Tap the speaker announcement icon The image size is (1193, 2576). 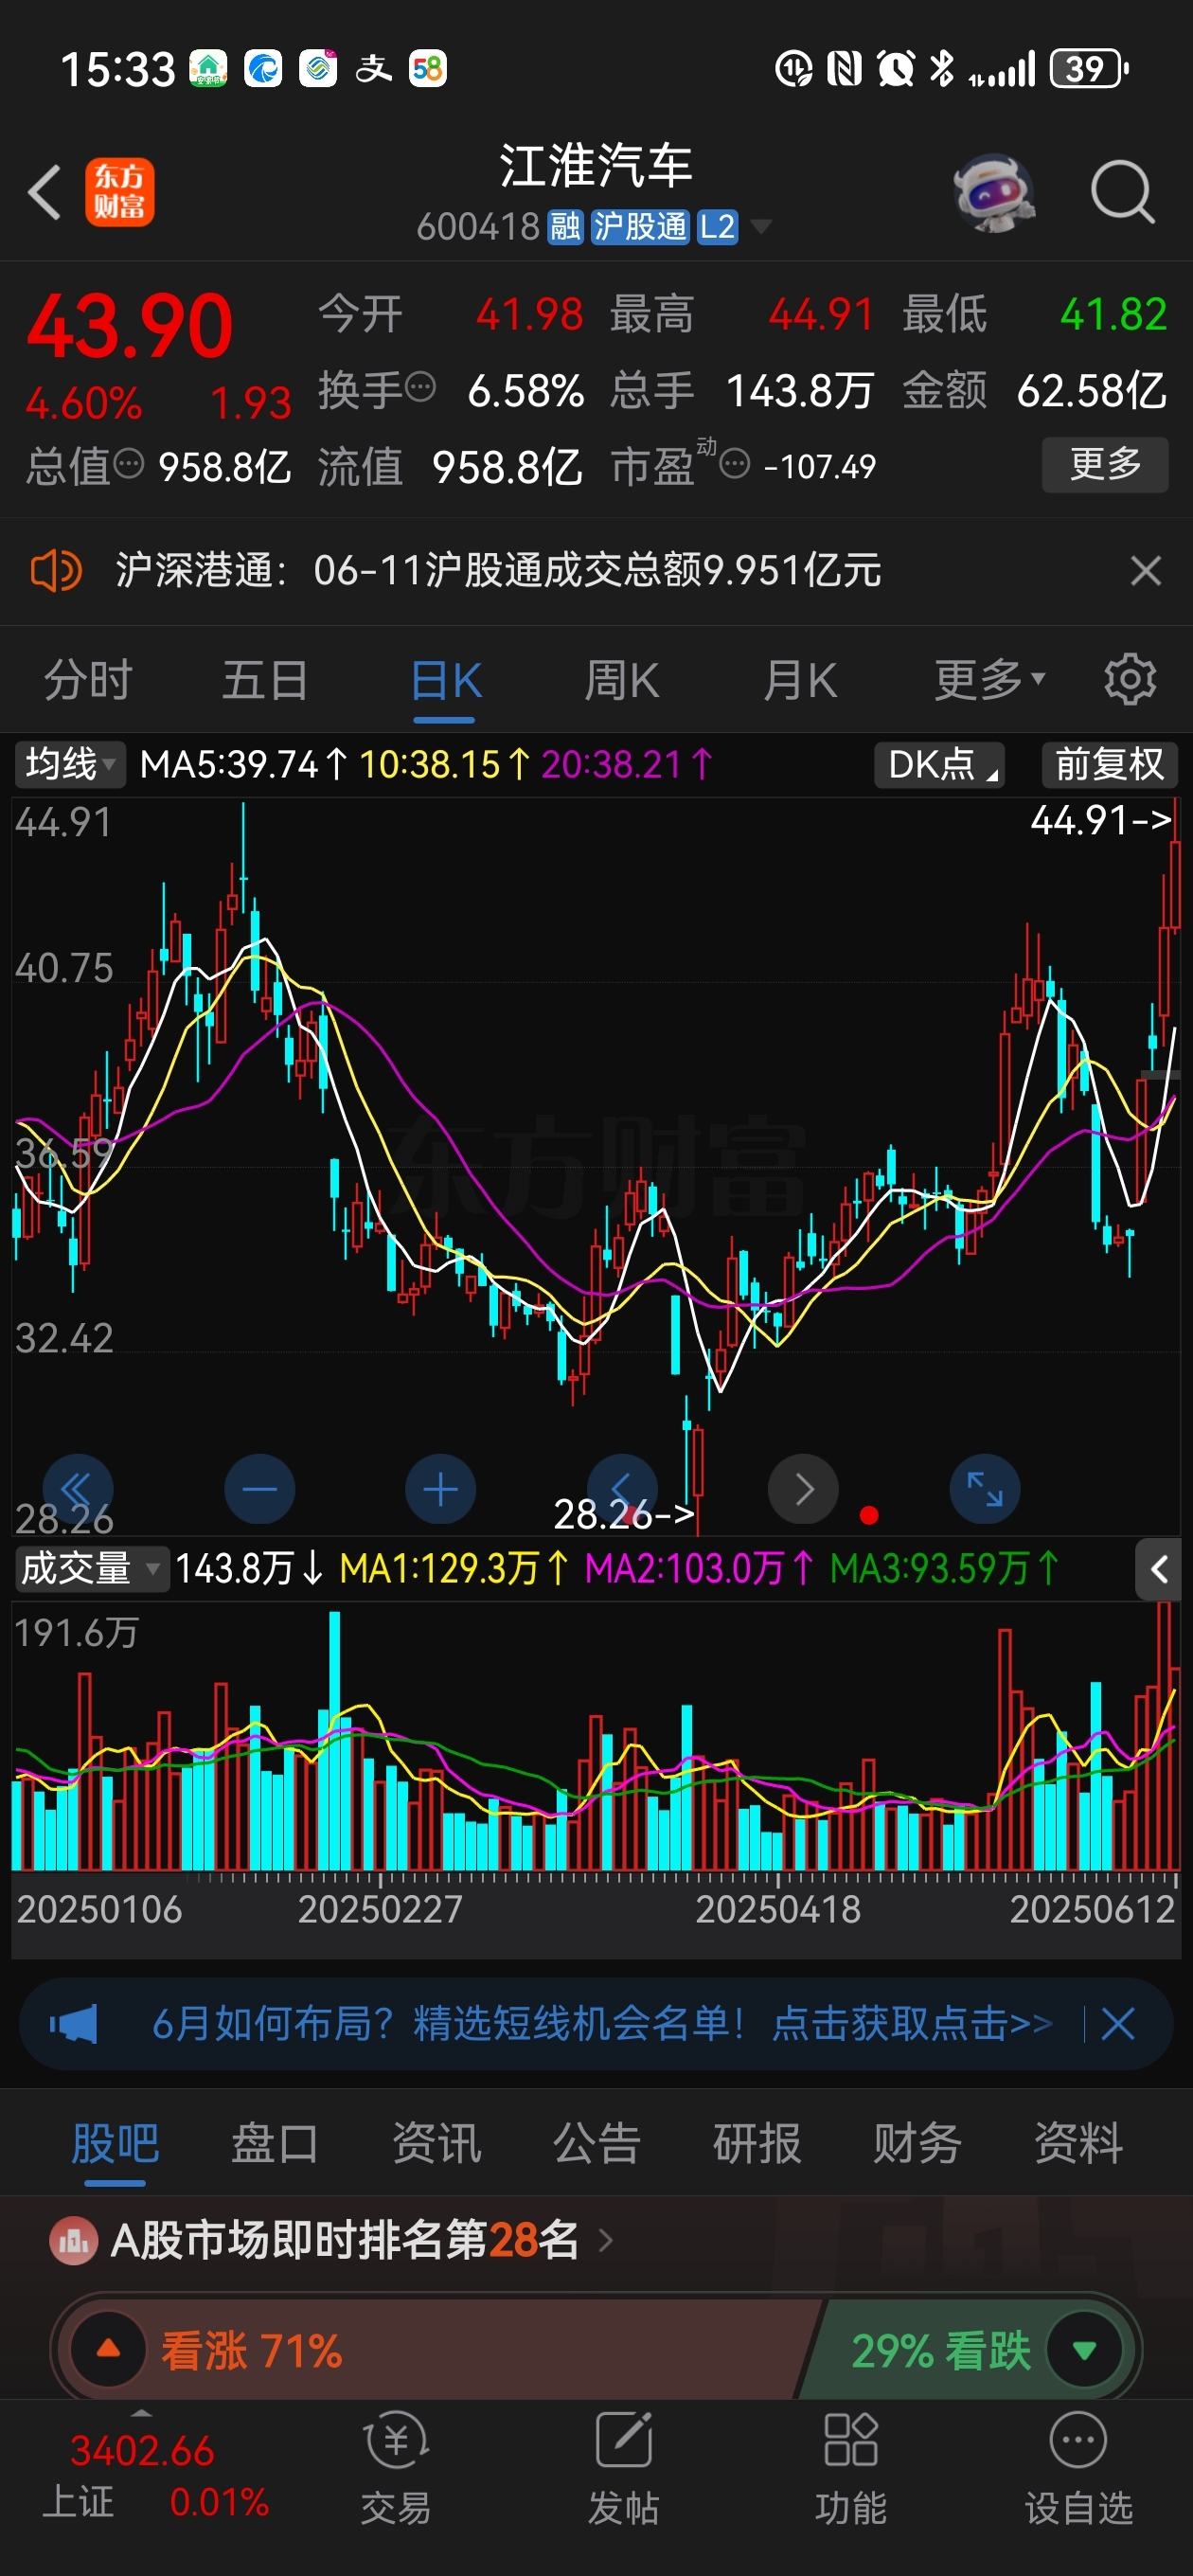point(56,571)
